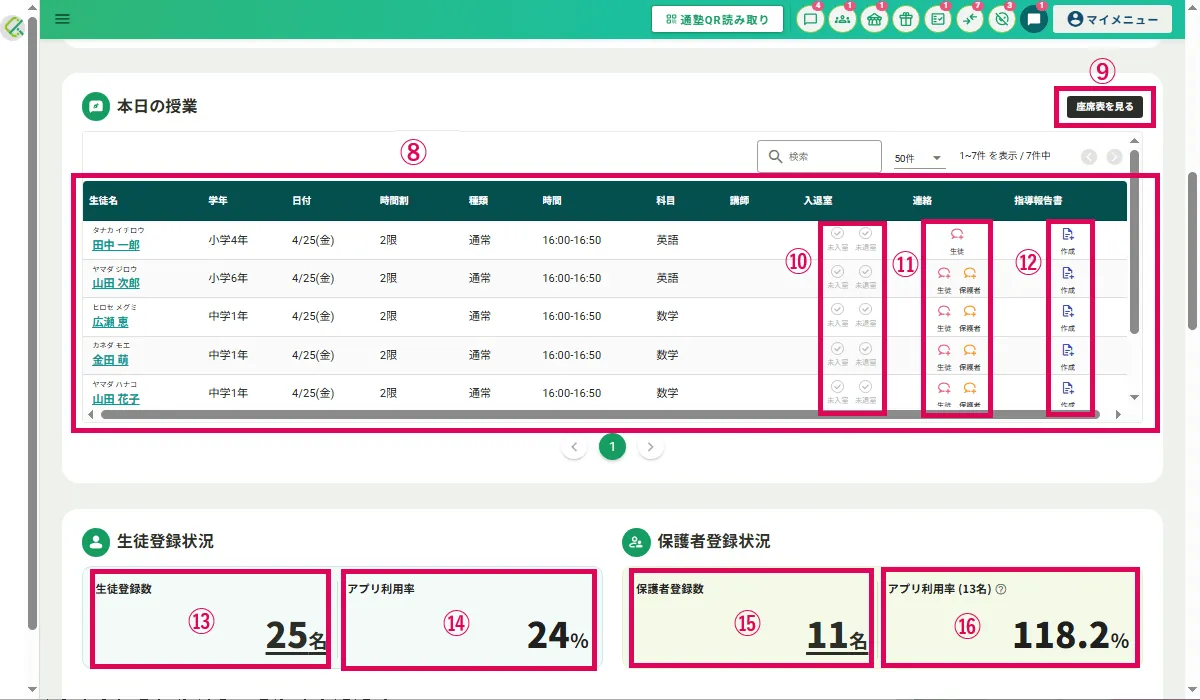This screenshot has width=1200, height=700.
Task: Create report icon for 広瀬 恵
Action: pyautogui.click(x=1068, y=311)
